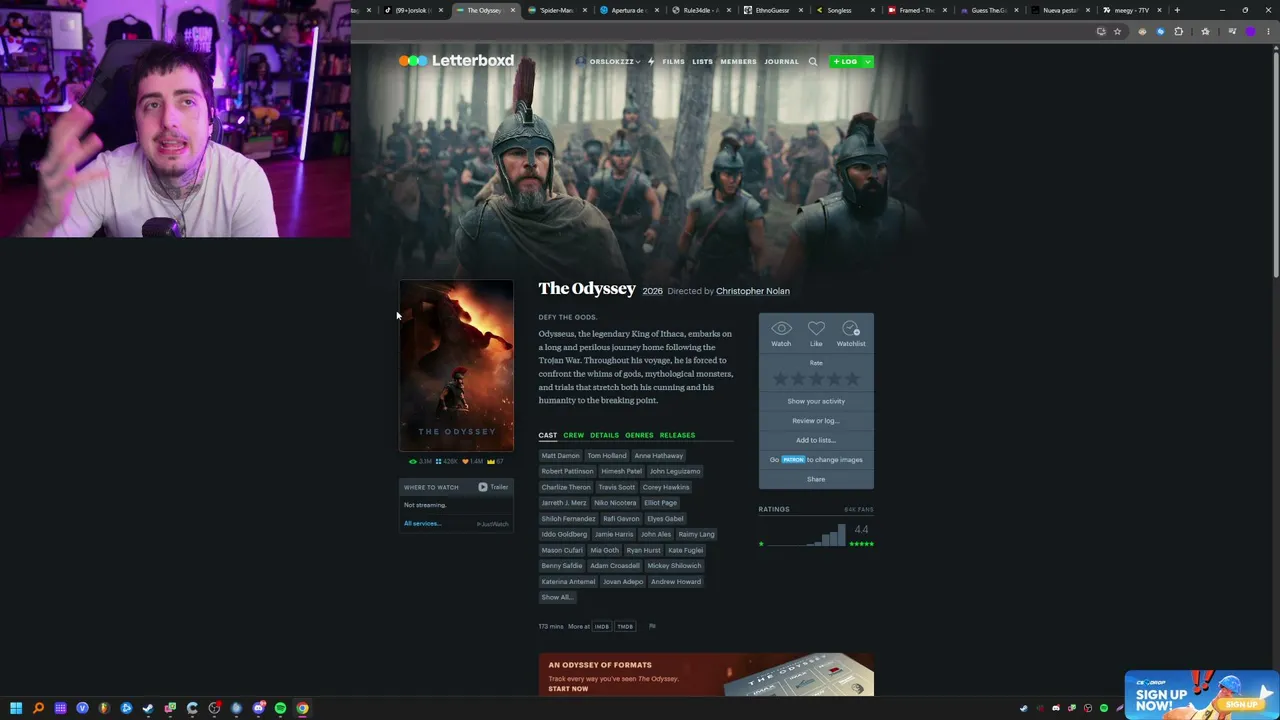
Task: Click Add to lists
Action: pos(816,440)
